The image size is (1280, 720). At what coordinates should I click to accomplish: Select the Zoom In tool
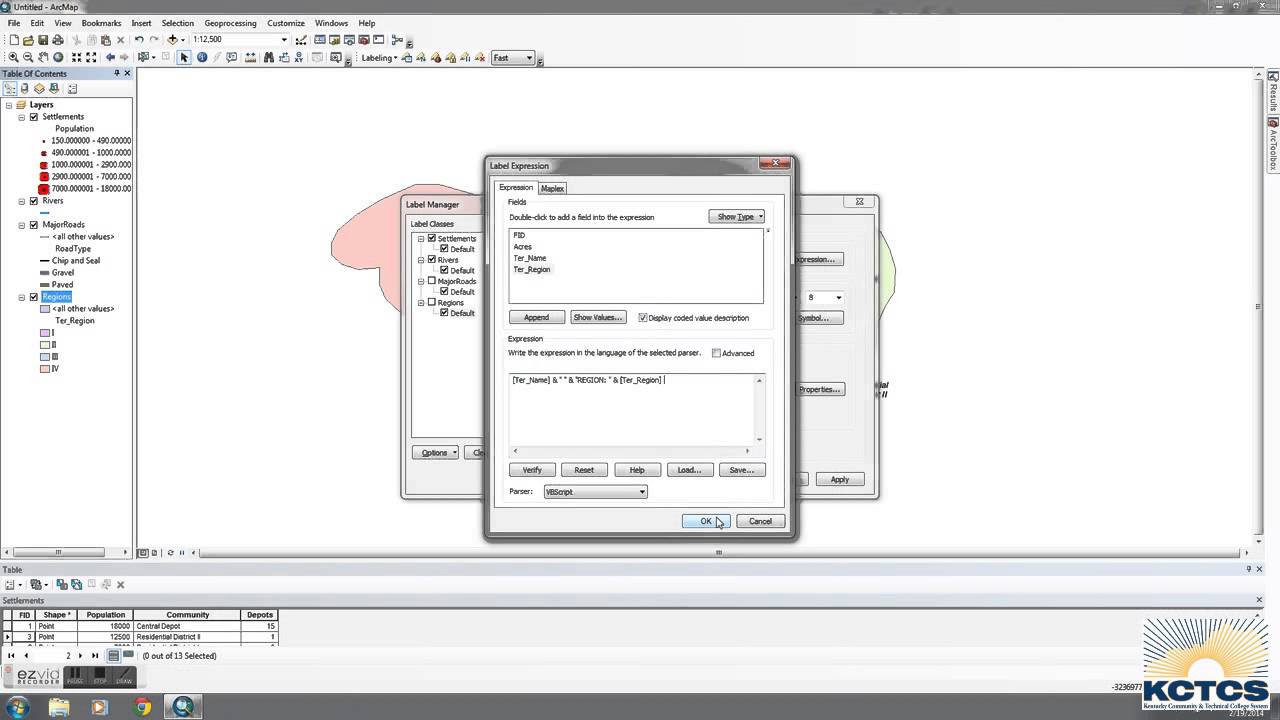pyautogui.click(x=13, y=58)
